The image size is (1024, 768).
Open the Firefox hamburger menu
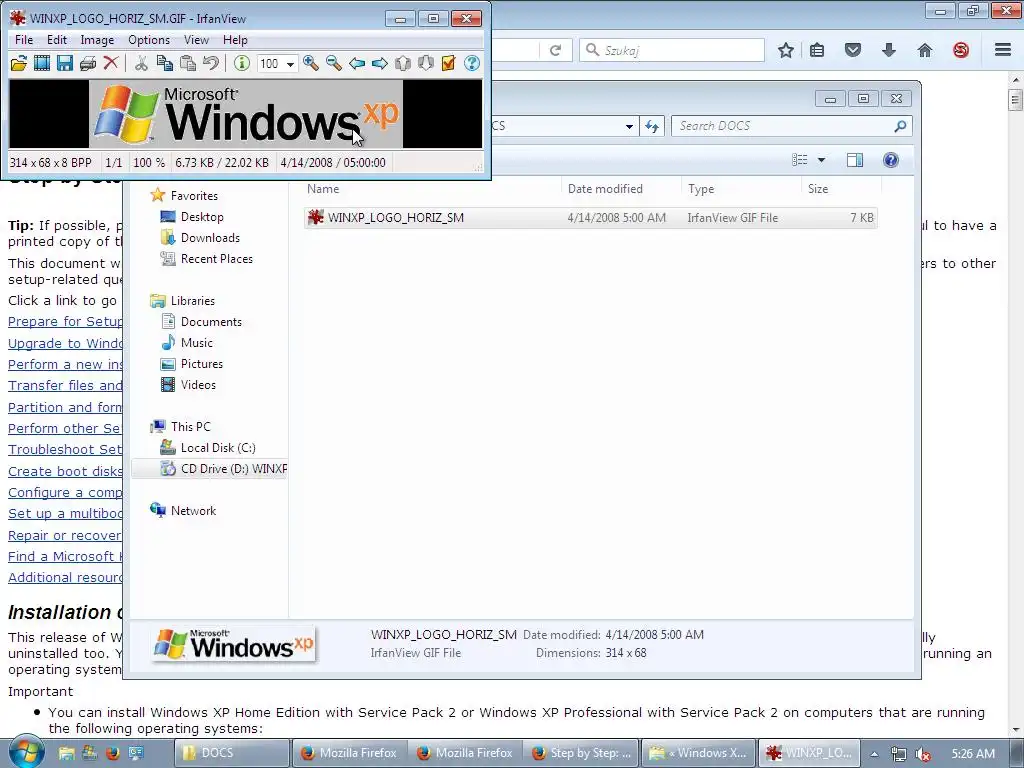point(1003,50)
